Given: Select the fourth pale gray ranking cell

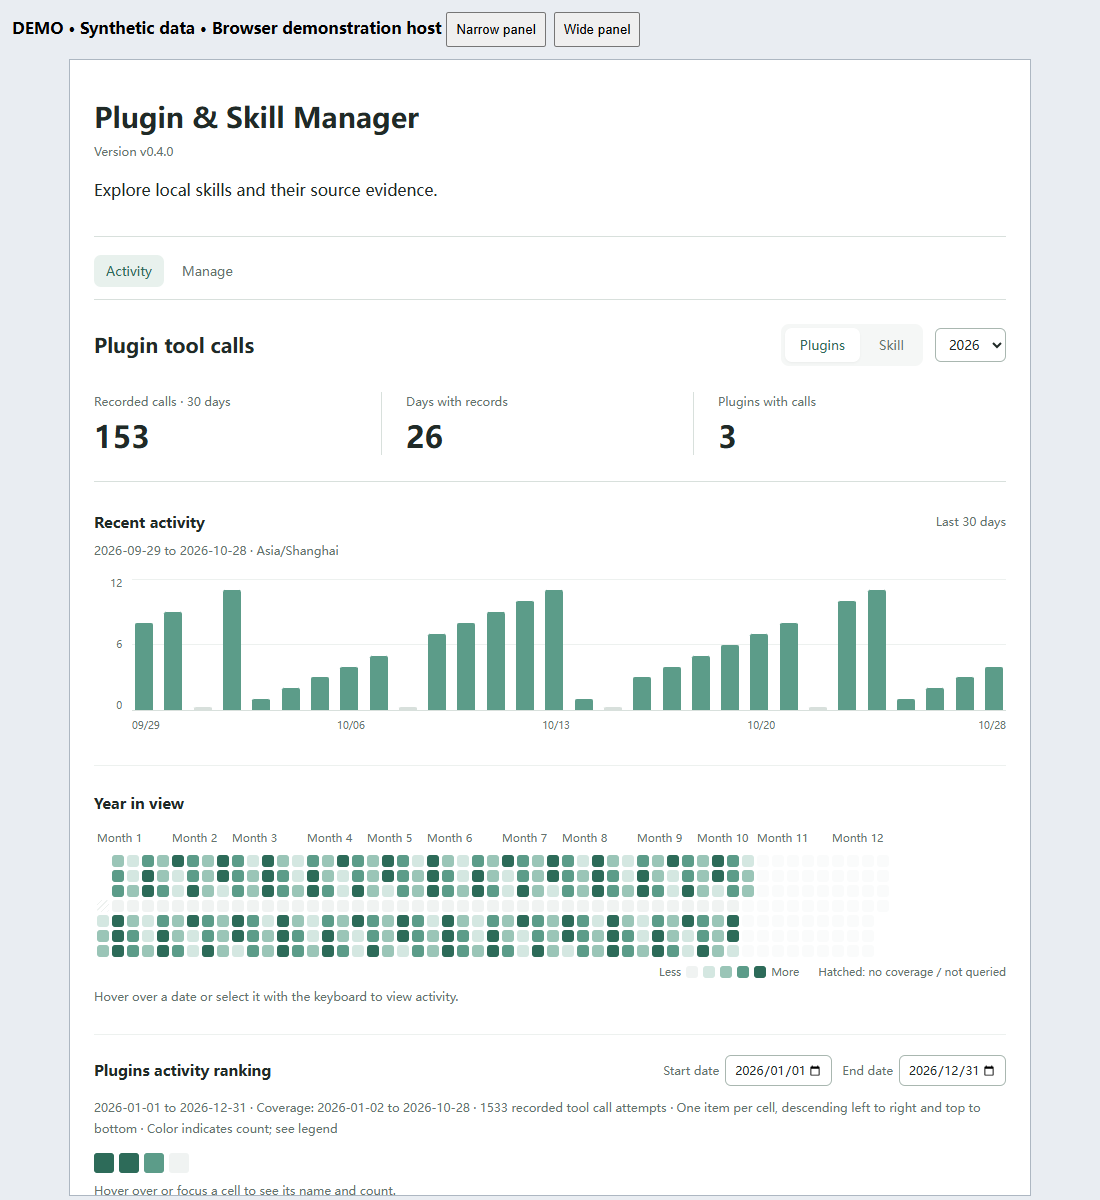Looking at the screenshot, I should point(179,1162).
